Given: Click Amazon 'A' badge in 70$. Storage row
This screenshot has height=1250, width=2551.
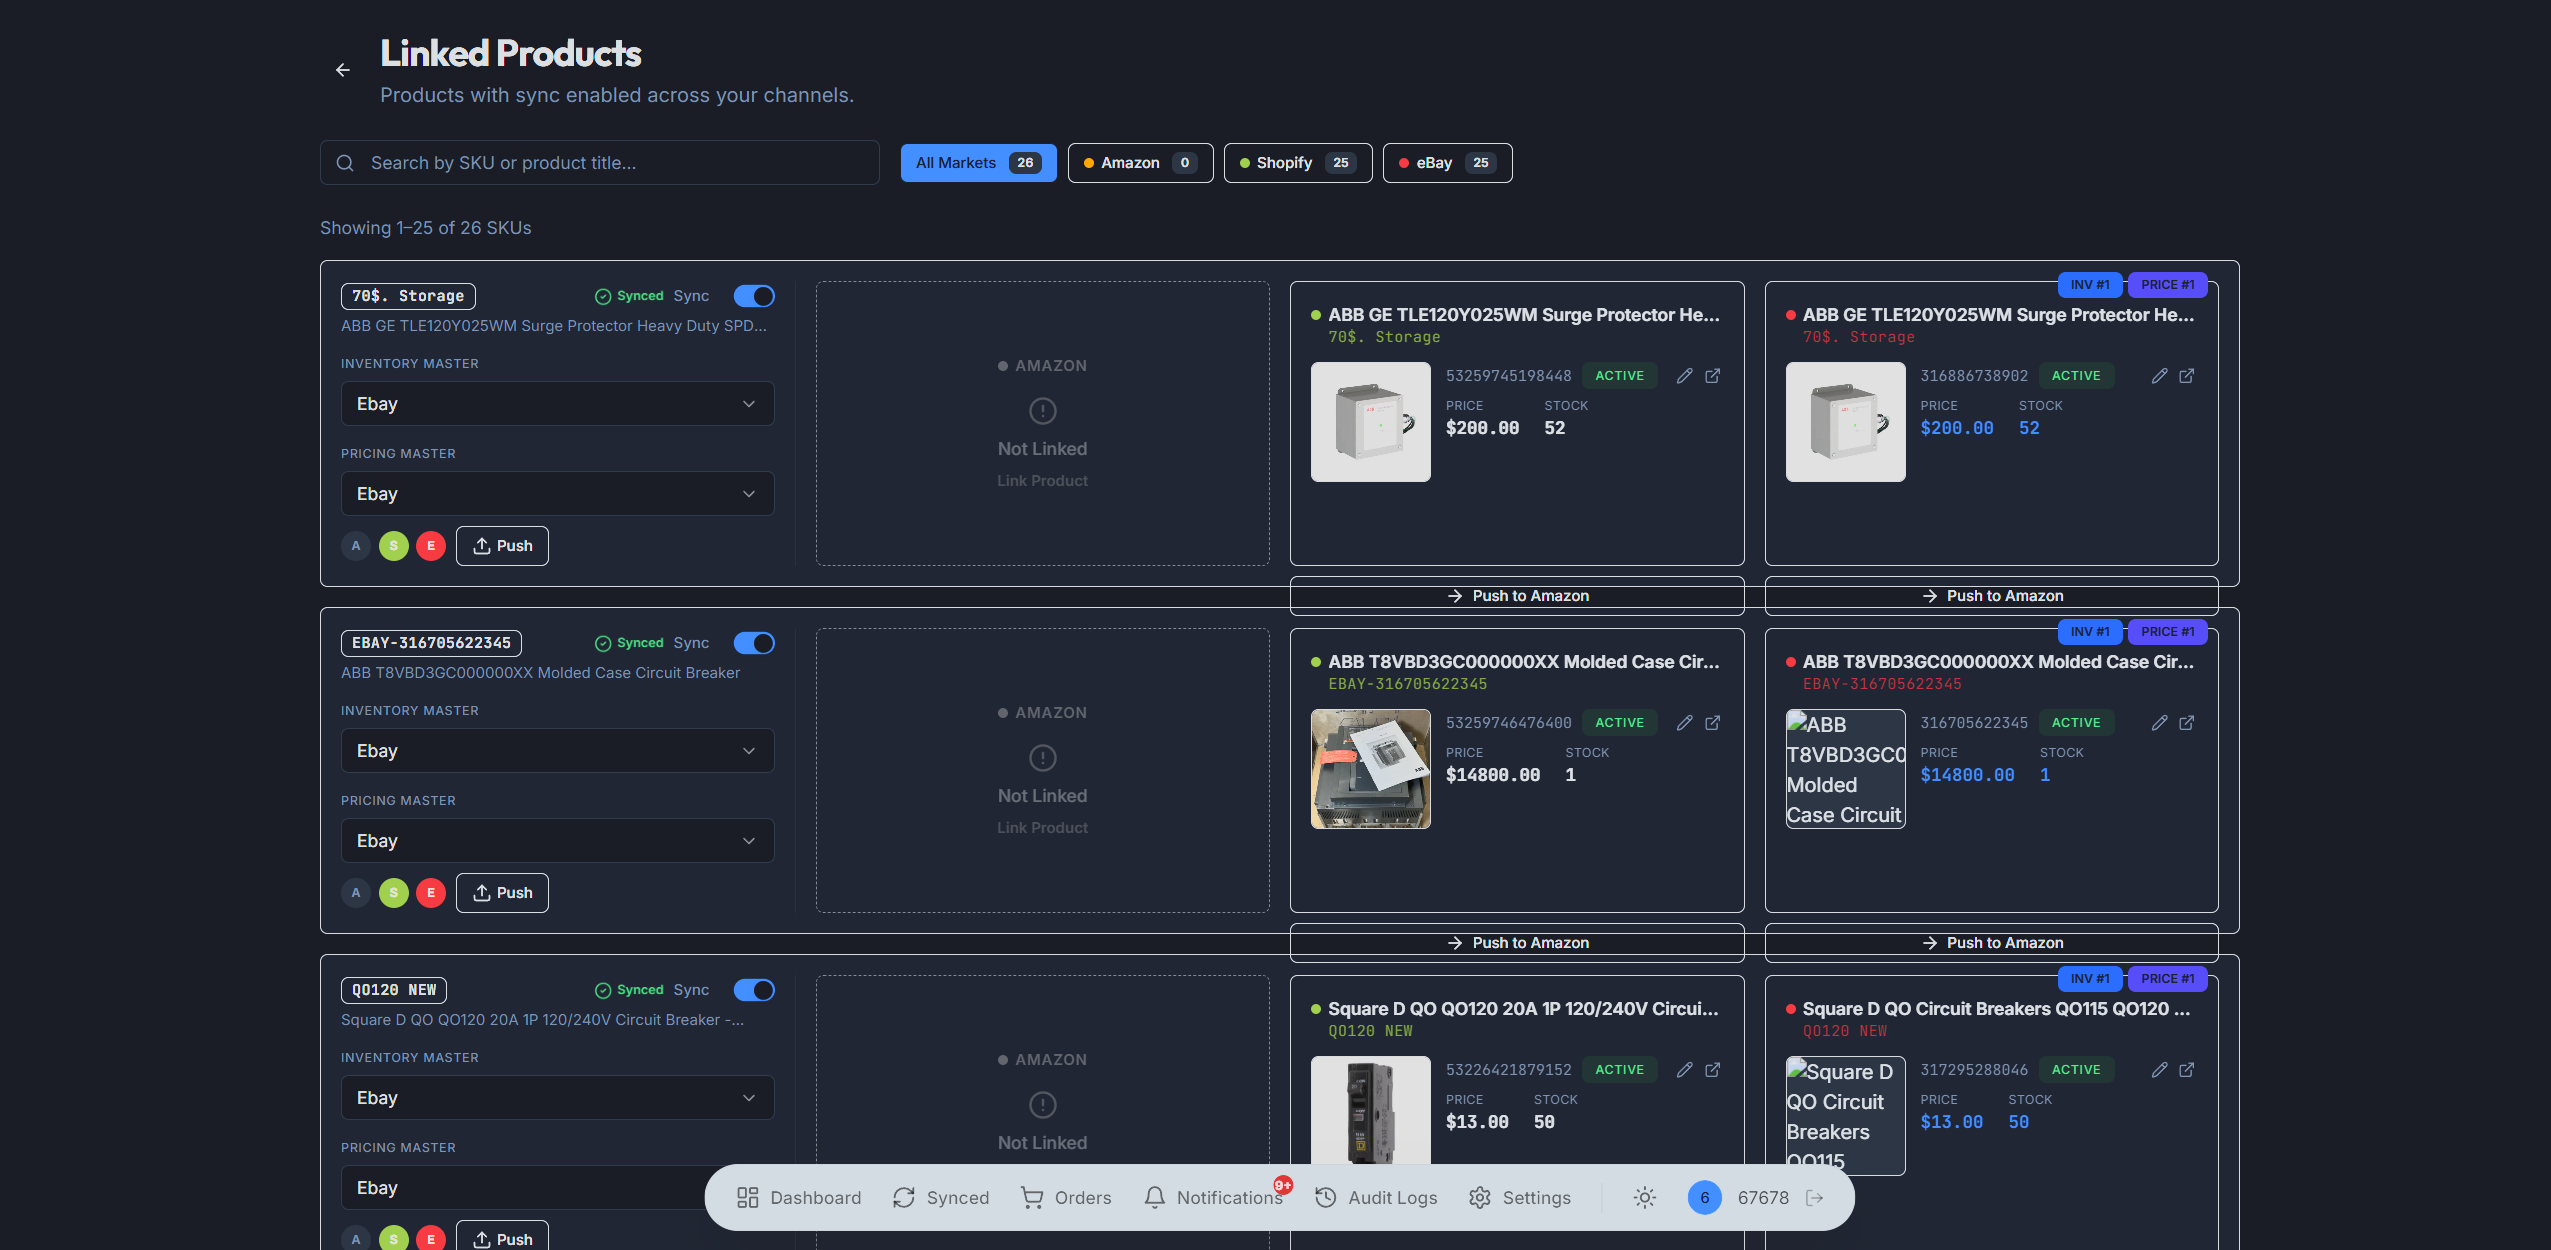Looking at the screenshot, I should pos(356,546).
